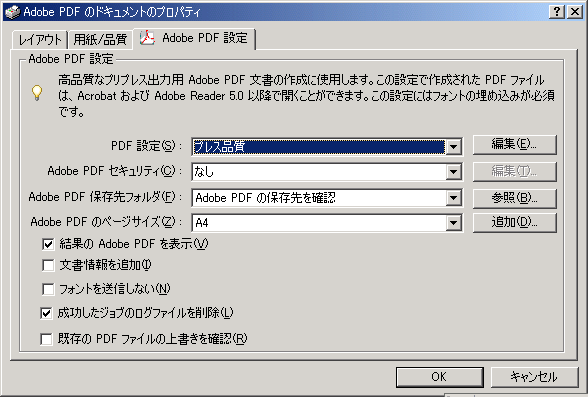
Task: Enable 文書情報を追加 checkbox
Action: click(48, 265)
